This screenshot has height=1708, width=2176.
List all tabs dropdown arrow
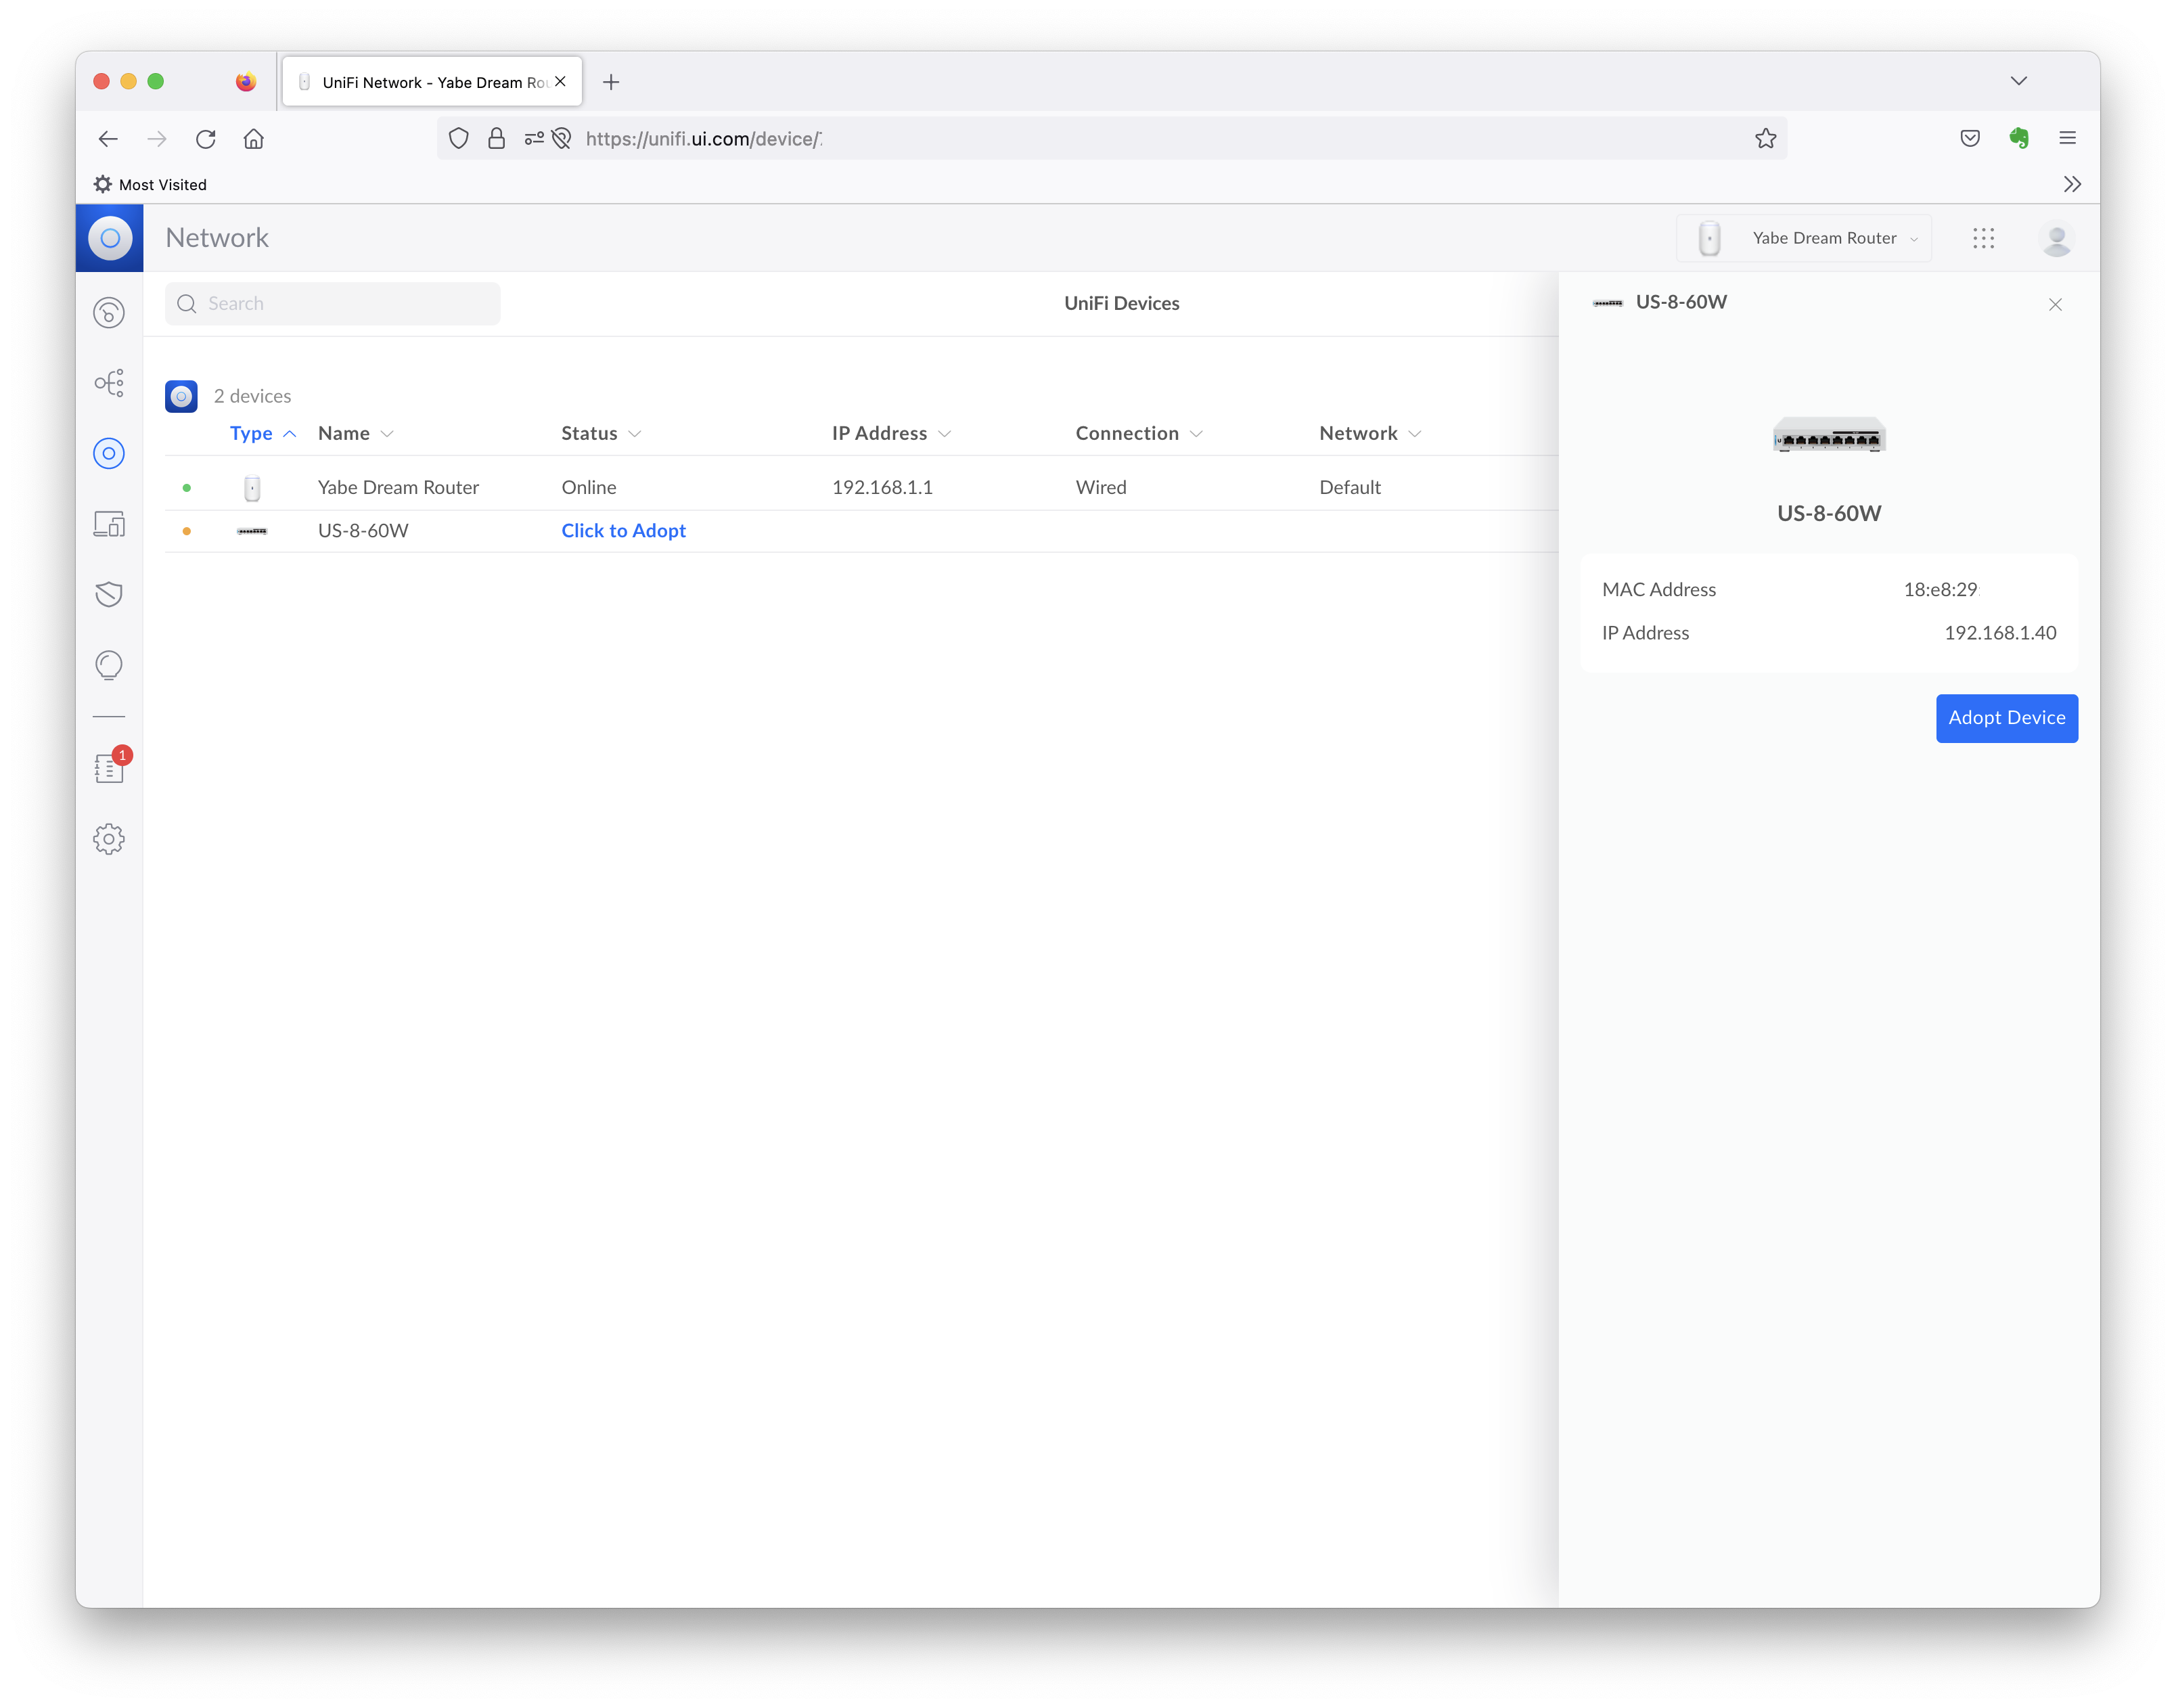2019,81
